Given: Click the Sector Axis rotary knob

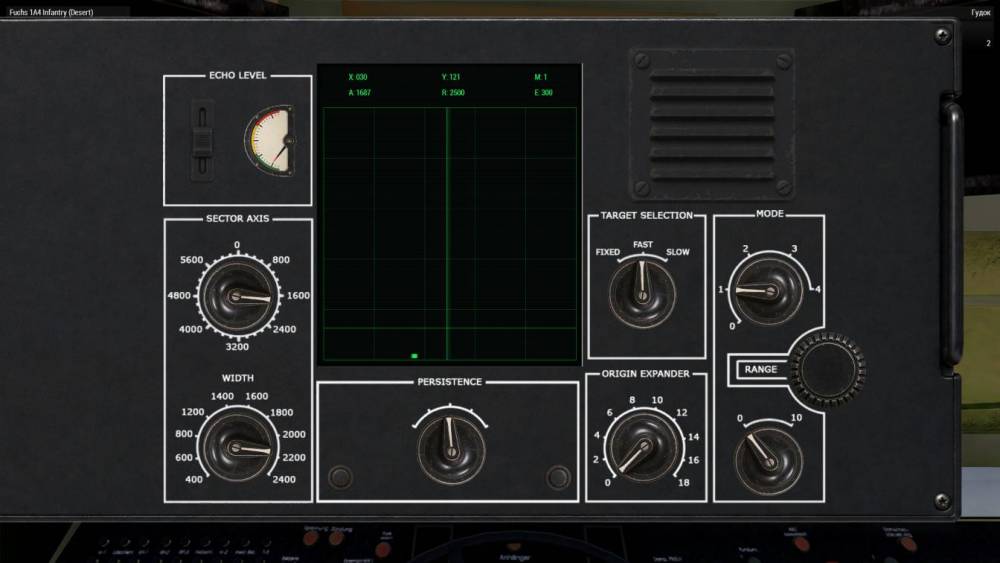Looking at the screenshot, I should point(239,296).
